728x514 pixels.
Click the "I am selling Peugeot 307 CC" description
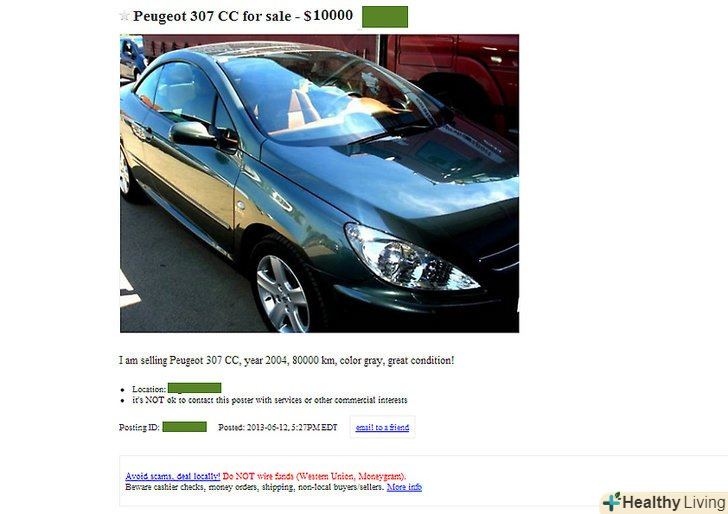286,360
